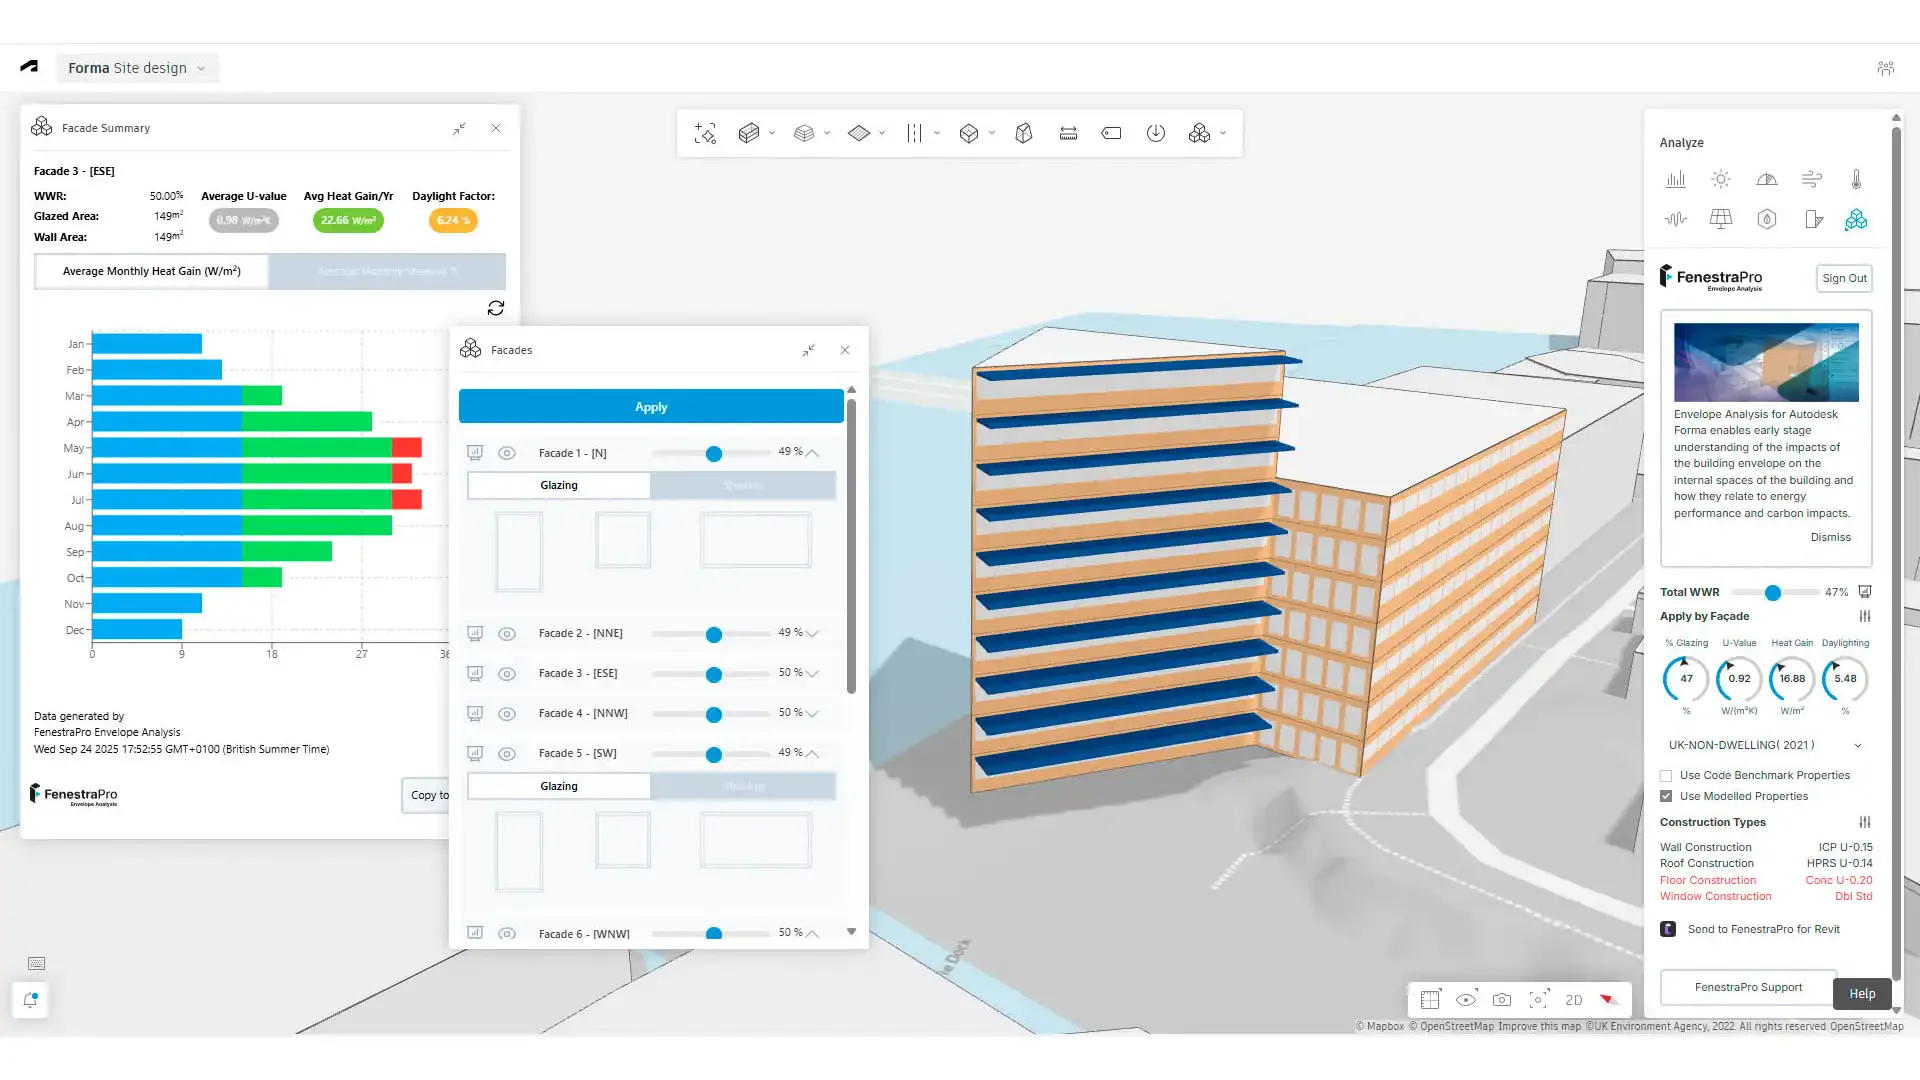Collapse Facade 5 - [SW] section chevron

(x=813, y=754)
